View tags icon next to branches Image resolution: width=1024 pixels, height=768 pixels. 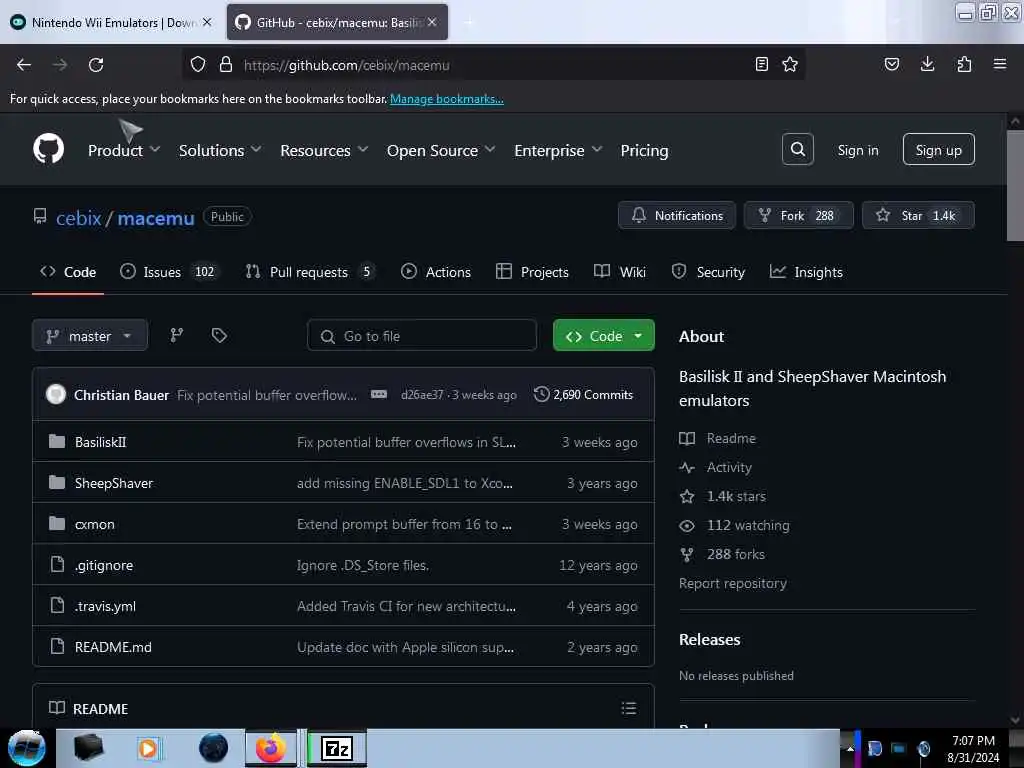[219, 336]
